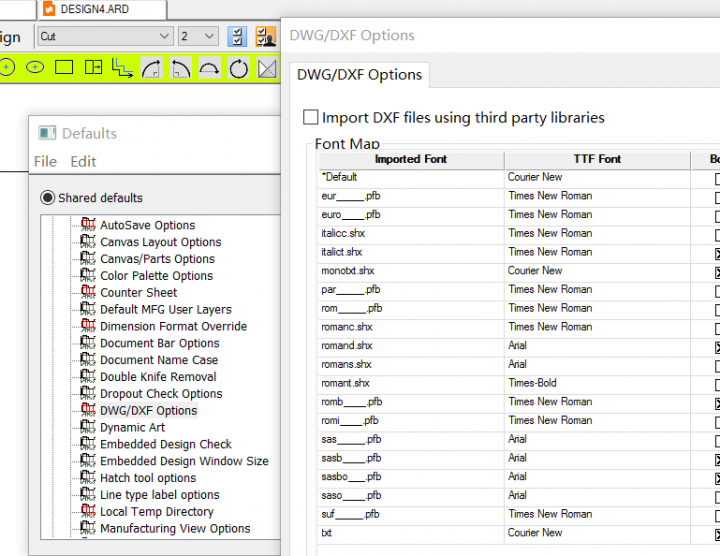Toggle the bold checkbox for the *Default font row
720x556 pixels.
(715, 178)
